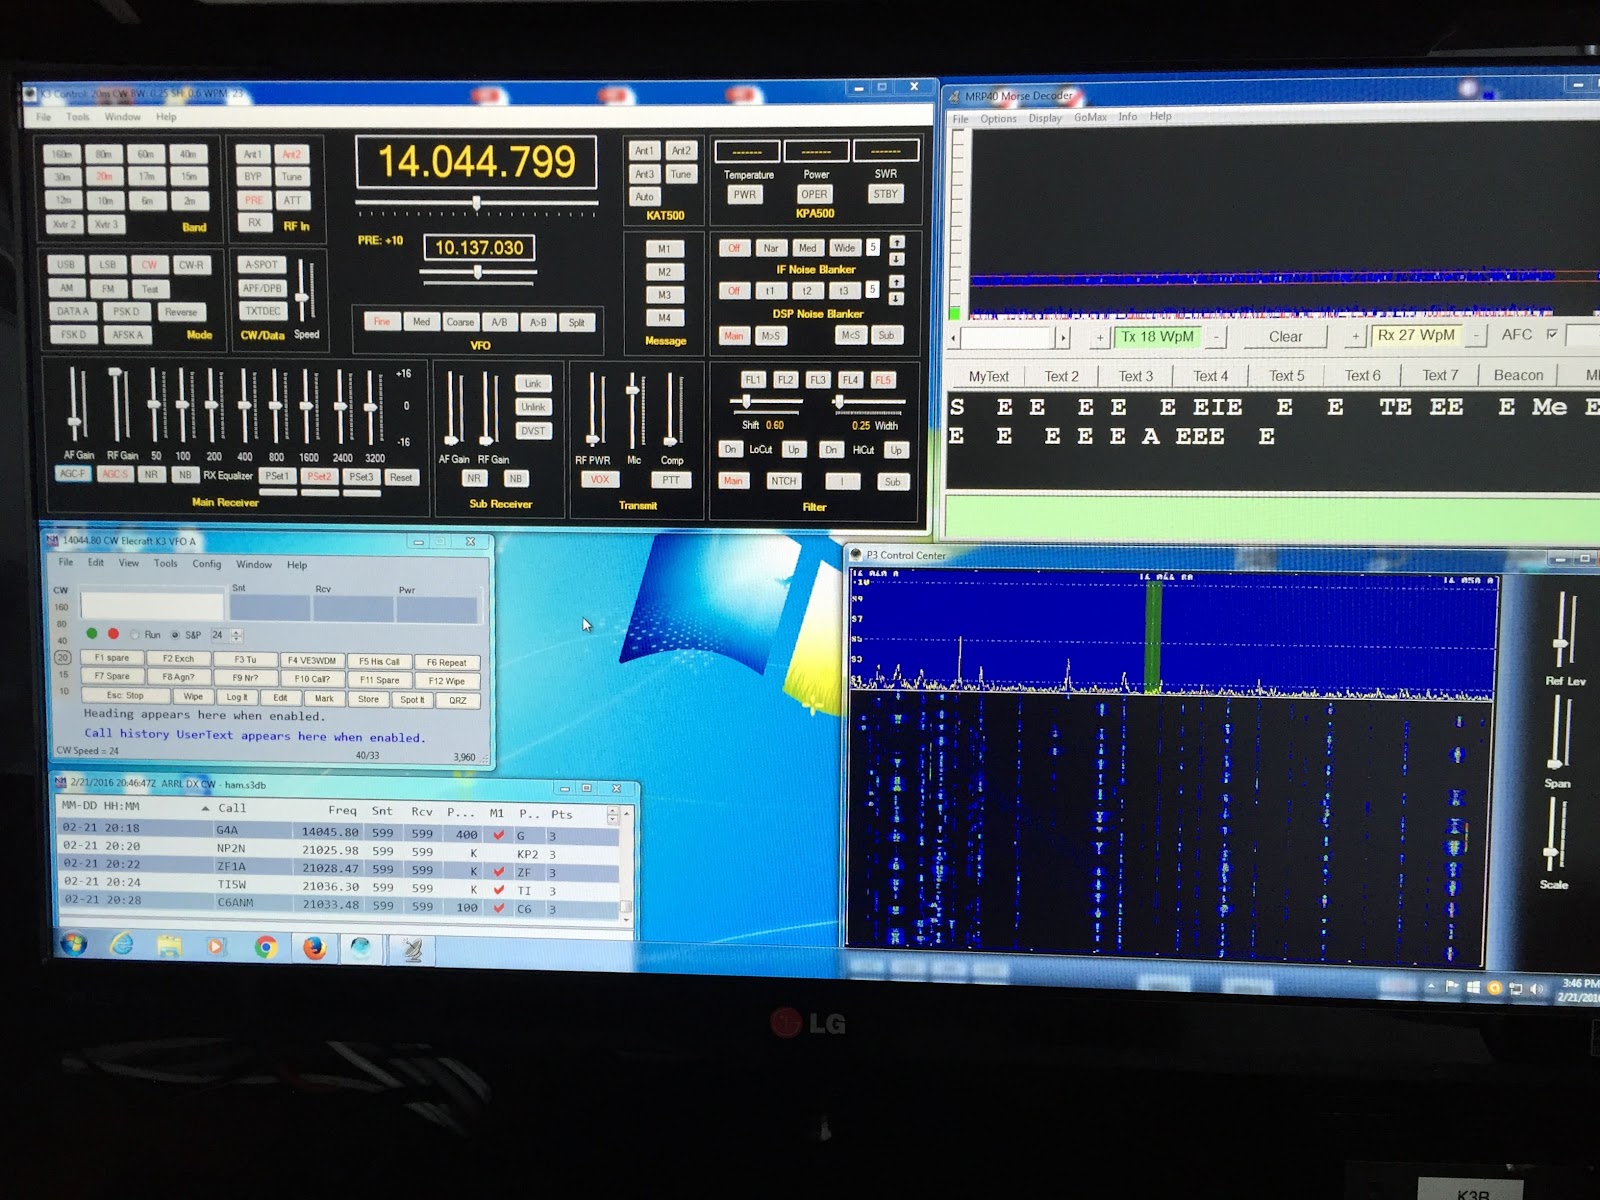Open Windows Explorer folder icon in taskbar

[169, 945]
